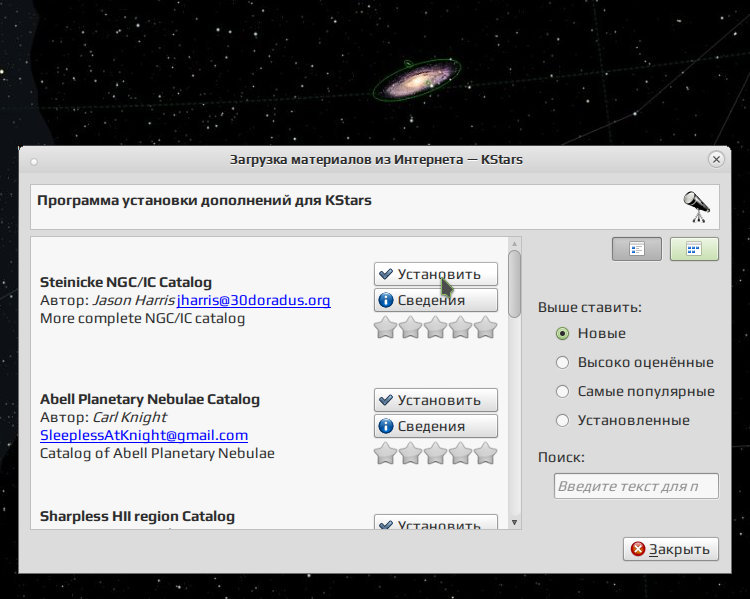
Task: Open jharris@30doradus.org email link
Action: [254, 300]
